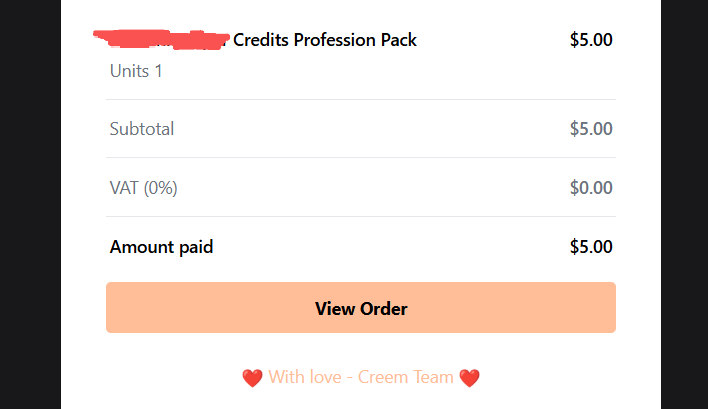The image size is (708, 409).
Task: Click the 'With love - Creem Team' text
Action: coord(361,378)
